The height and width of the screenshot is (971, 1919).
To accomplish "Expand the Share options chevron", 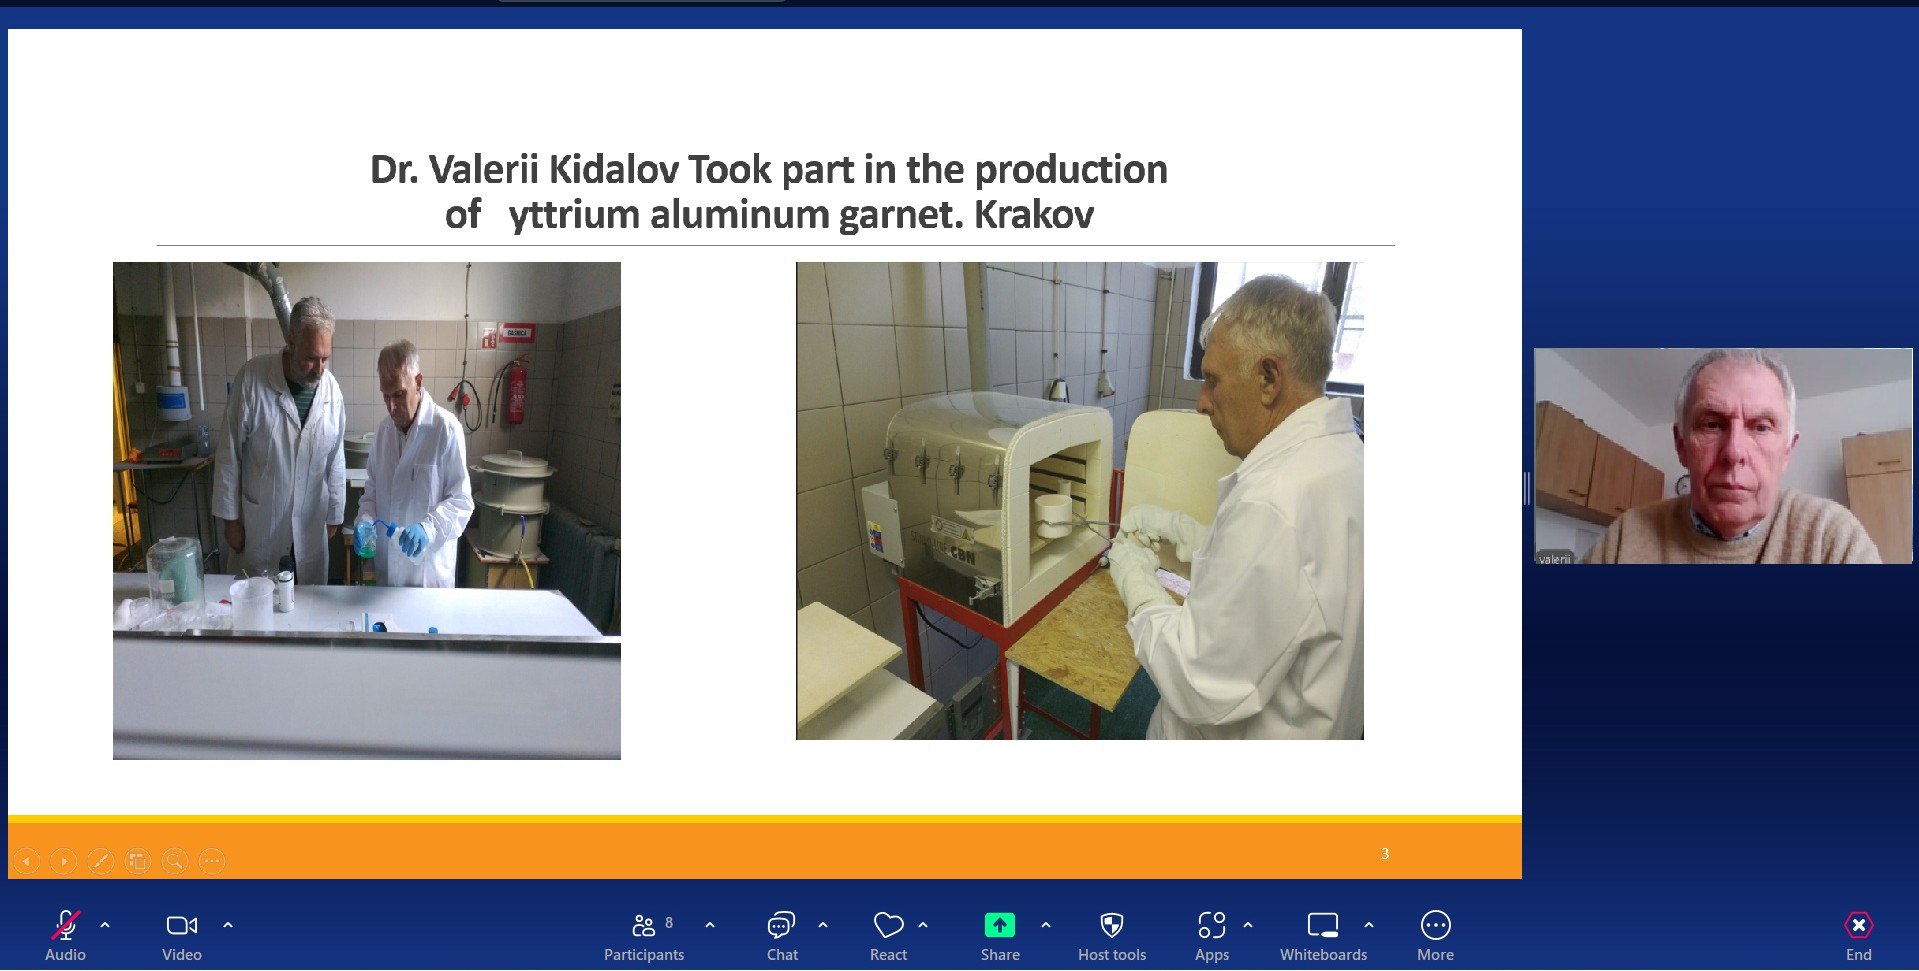I will pos(1046,925).
